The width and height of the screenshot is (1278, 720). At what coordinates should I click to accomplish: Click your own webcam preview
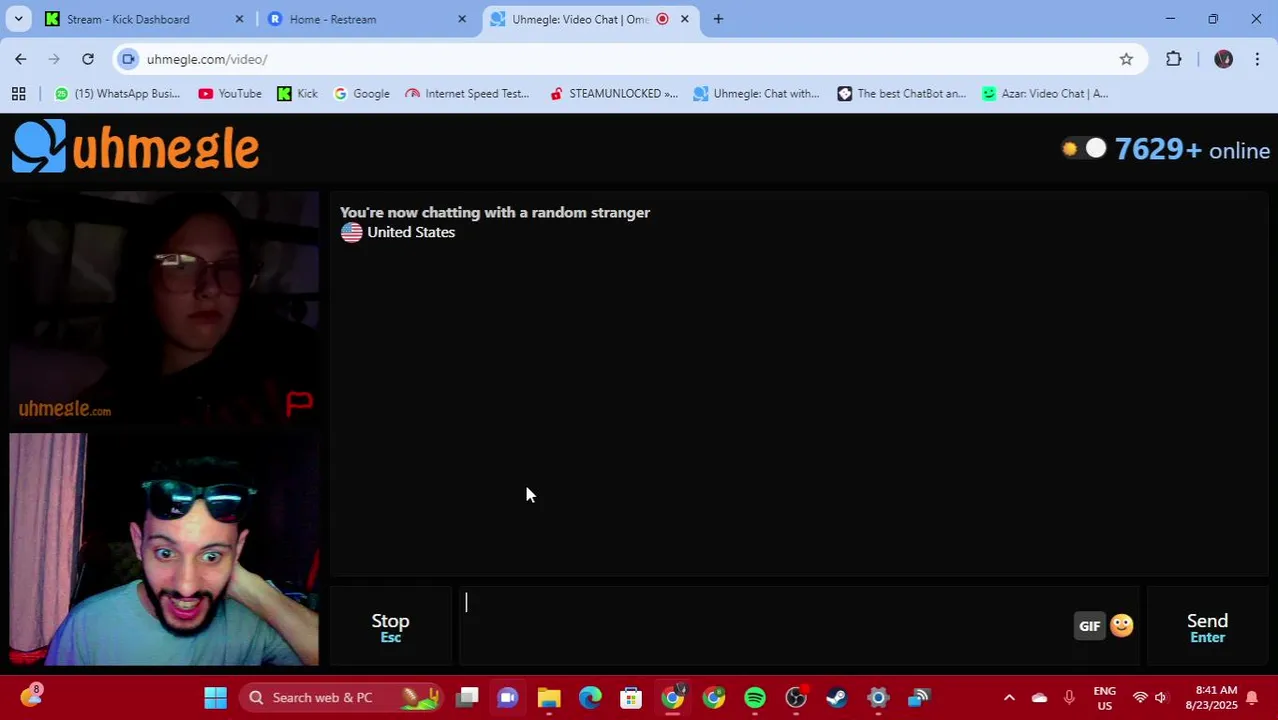coord(164,549)
